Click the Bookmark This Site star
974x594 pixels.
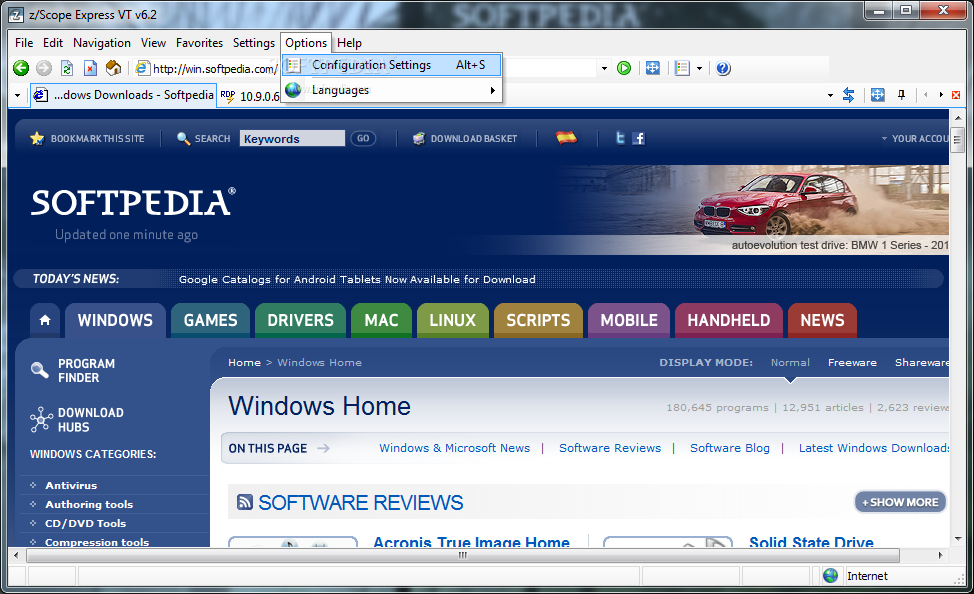click(37, 138)
